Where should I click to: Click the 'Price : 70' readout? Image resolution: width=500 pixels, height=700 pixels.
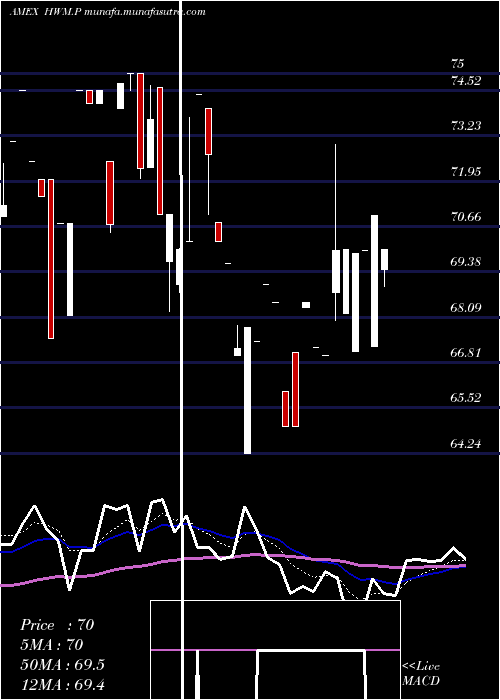pos(57,625)
